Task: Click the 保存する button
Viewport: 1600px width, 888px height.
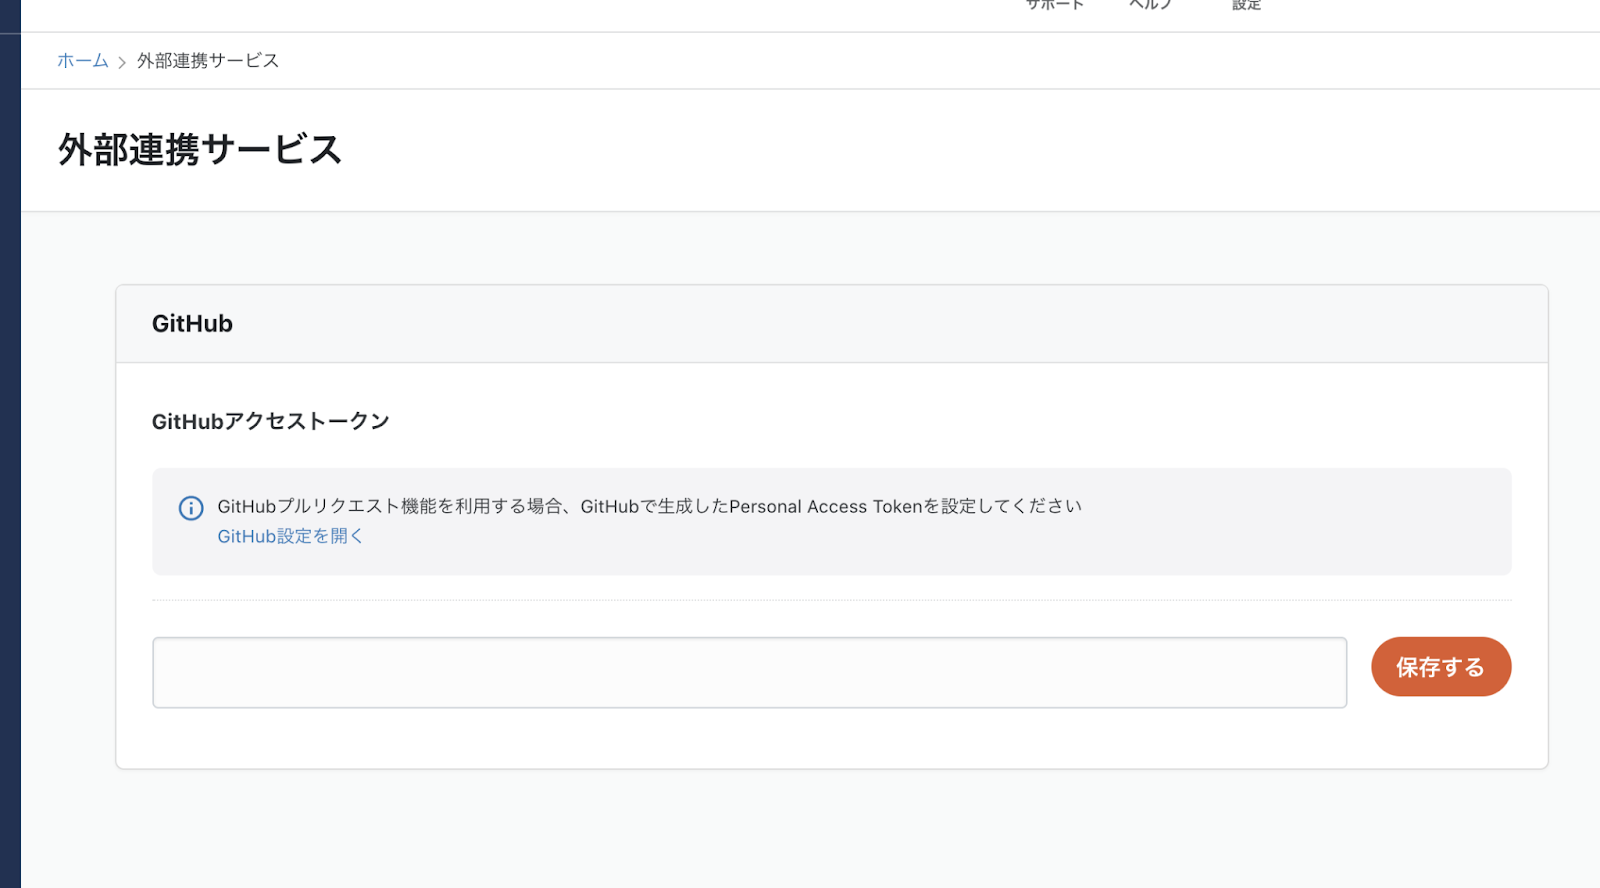Action: click(1441, 667)
